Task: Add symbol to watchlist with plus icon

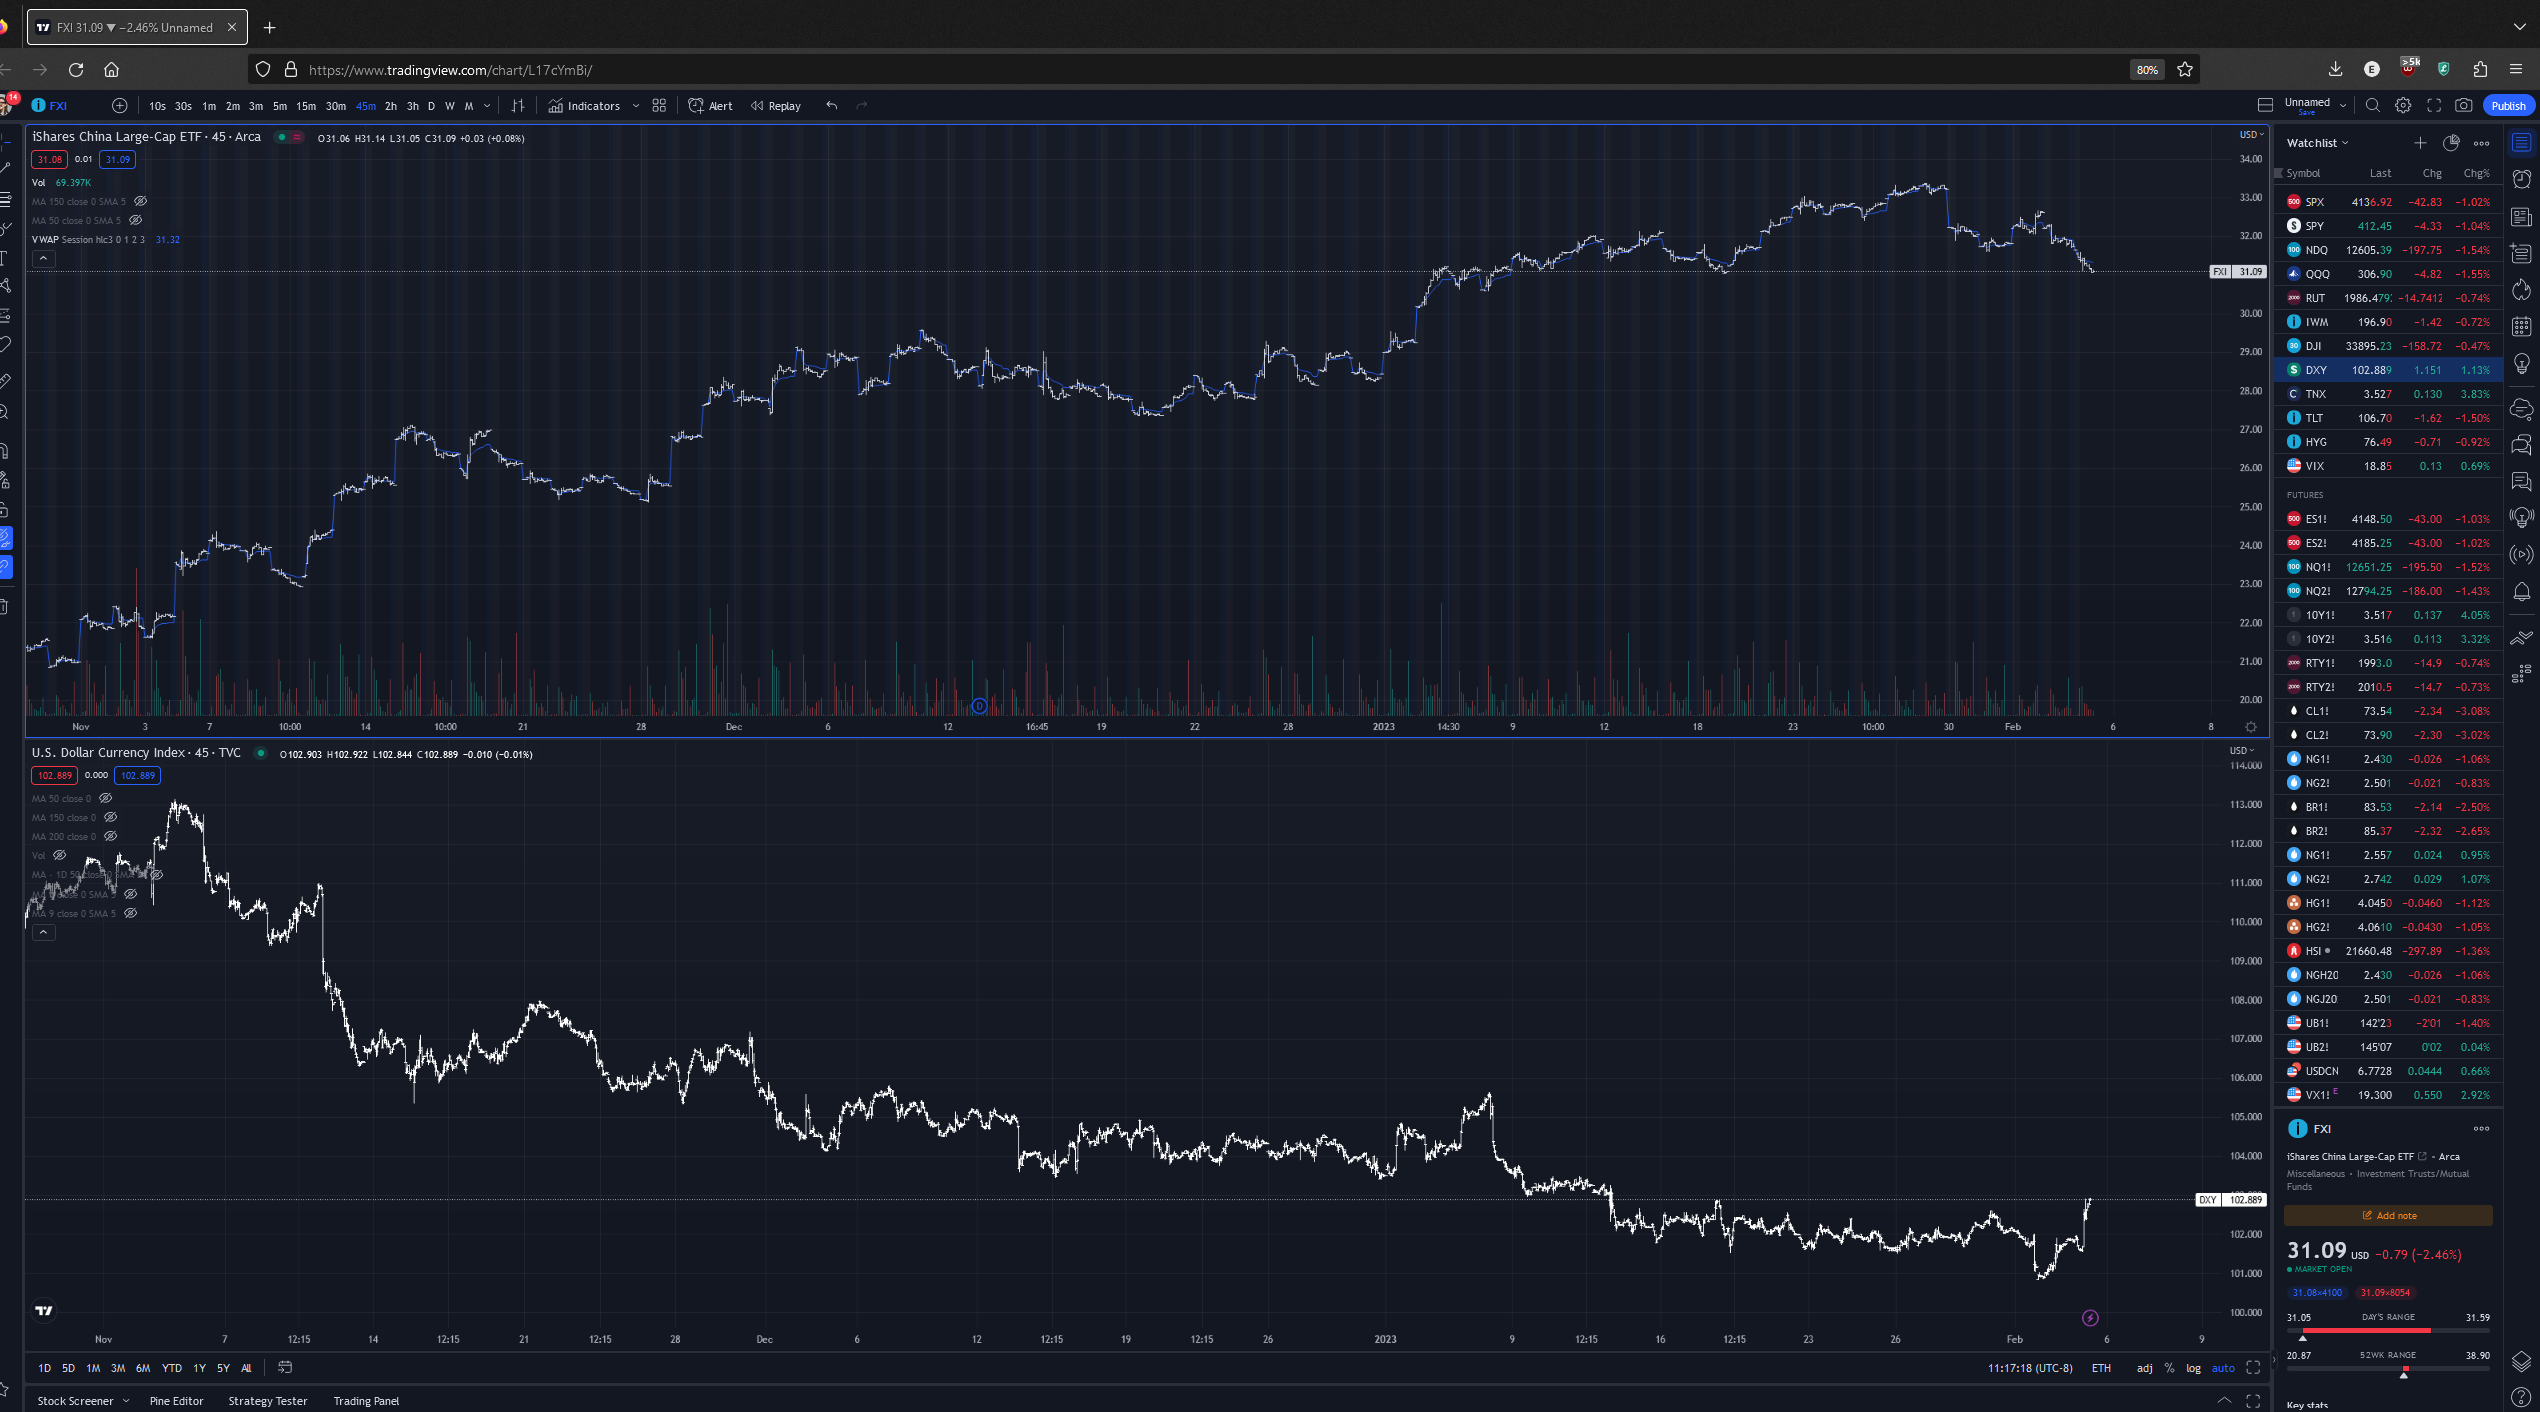Action: point(2420,143)
